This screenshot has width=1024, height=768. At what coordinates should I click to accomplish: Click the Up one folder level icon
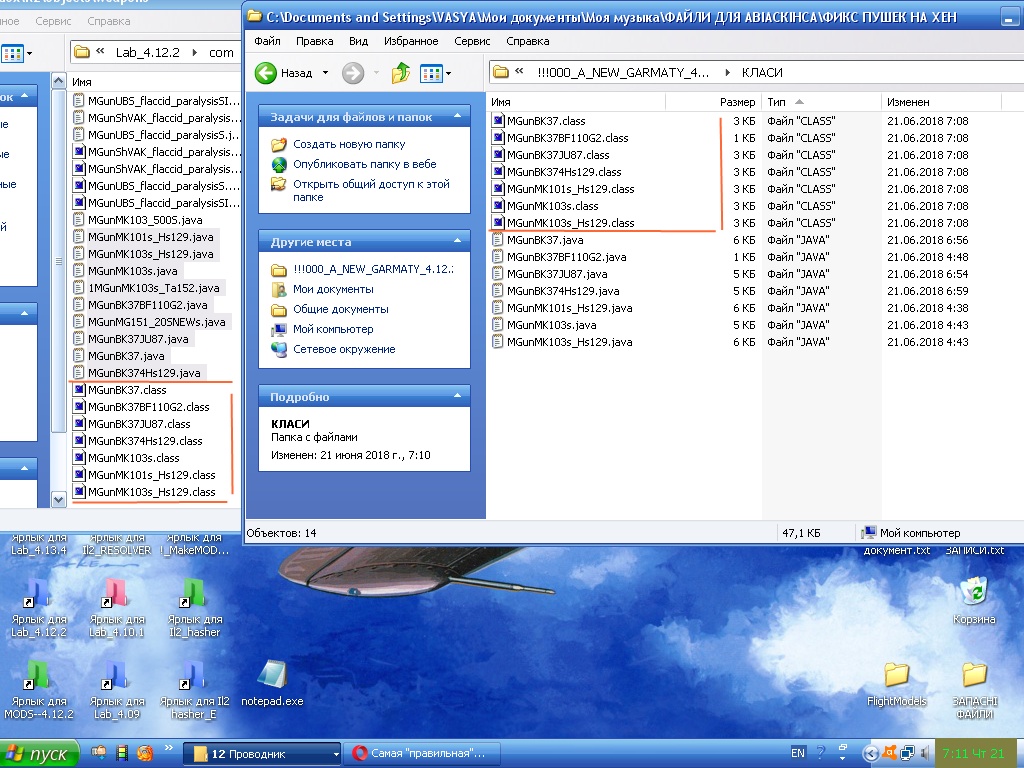tap(400, 73)
